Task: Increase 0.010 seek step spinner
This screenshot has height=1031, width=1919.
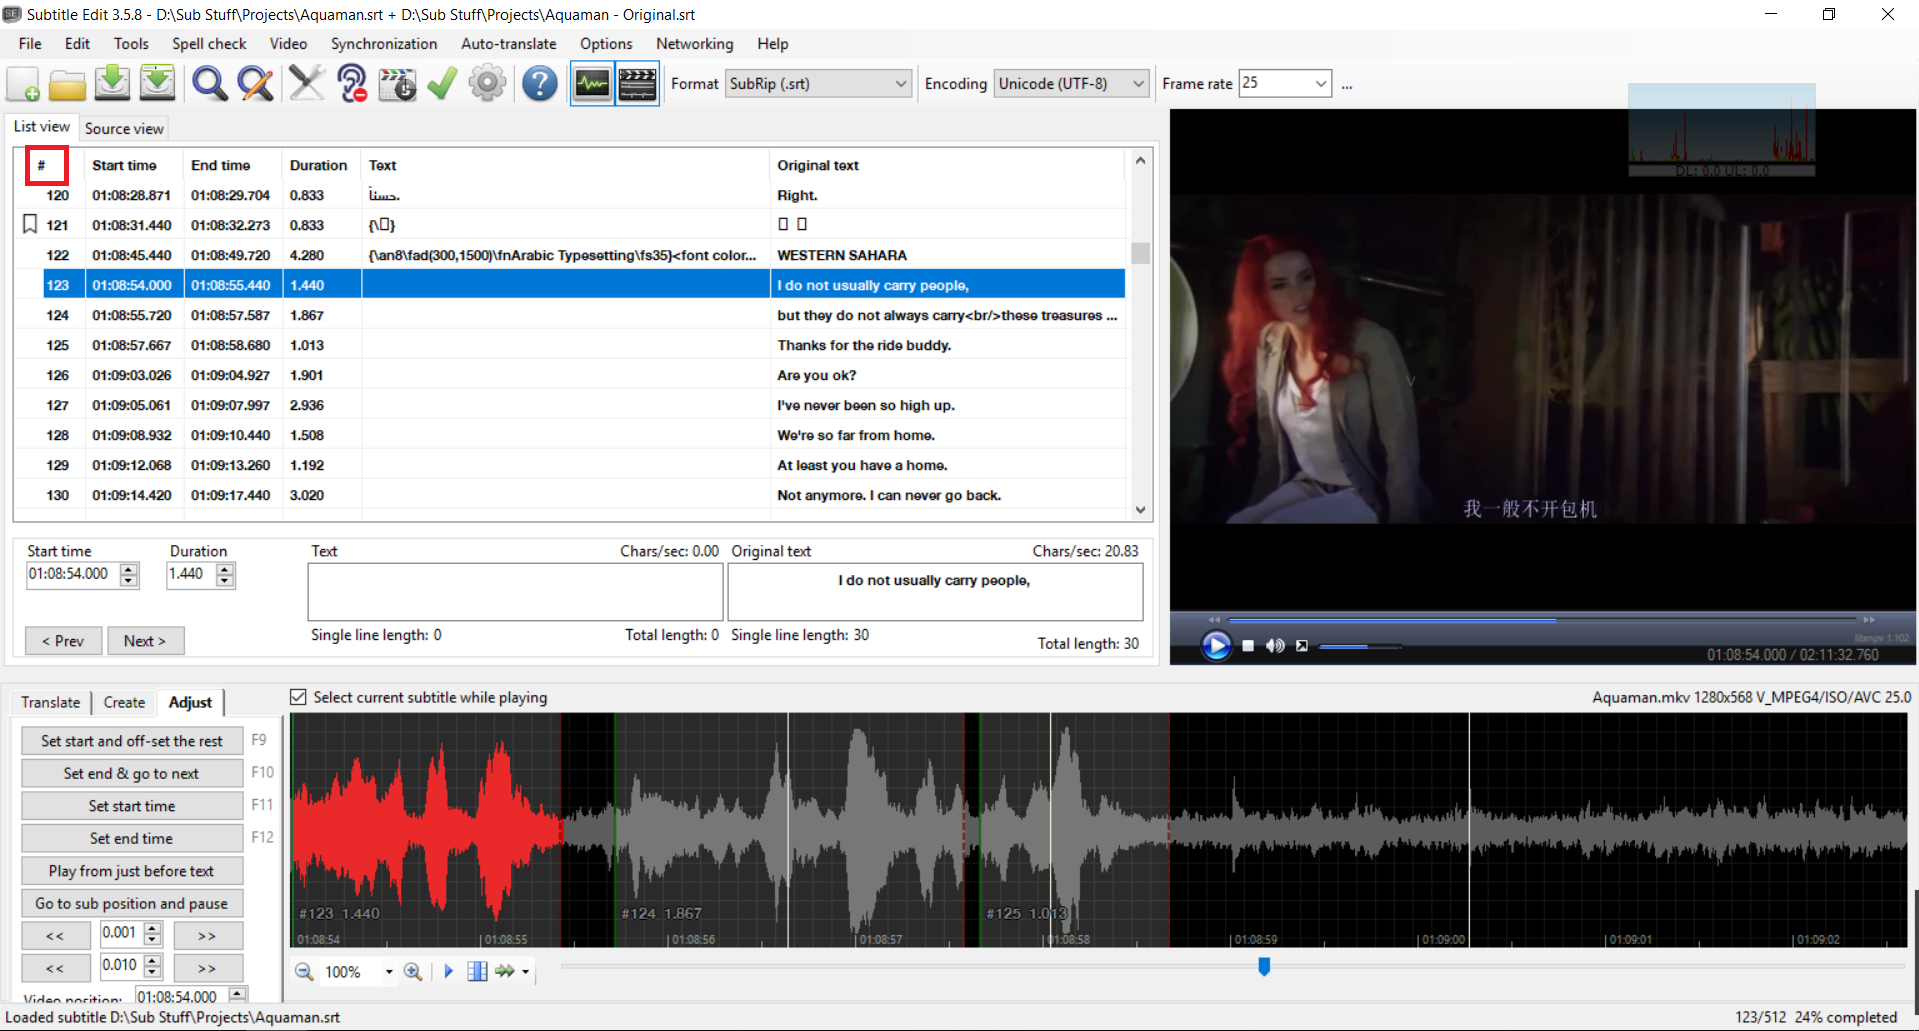Action: [x=153, y=961]
